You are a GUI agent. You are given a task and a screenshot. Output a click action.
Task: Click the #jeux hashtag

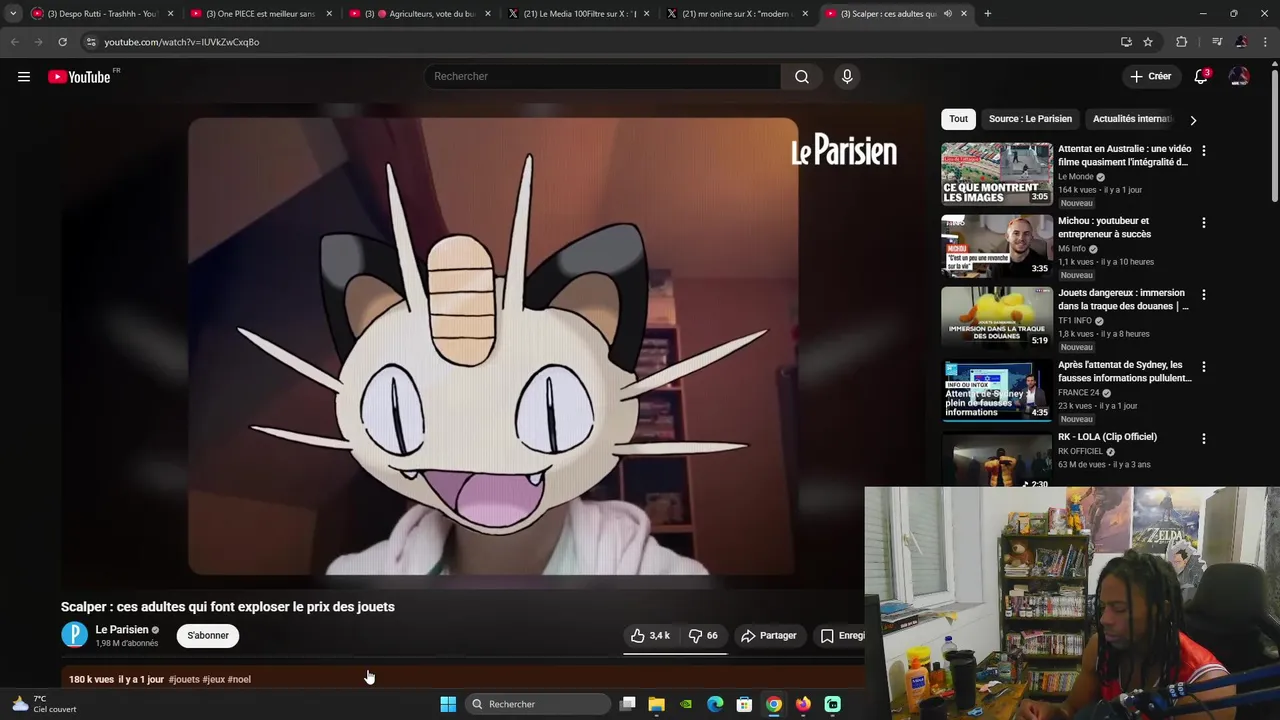tap(214, 679)
